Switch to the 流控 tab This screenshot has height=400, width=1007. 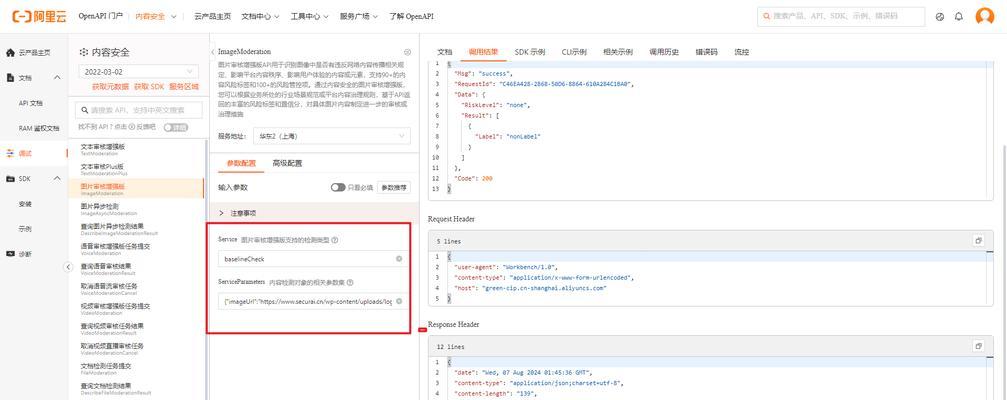[741, 52]
